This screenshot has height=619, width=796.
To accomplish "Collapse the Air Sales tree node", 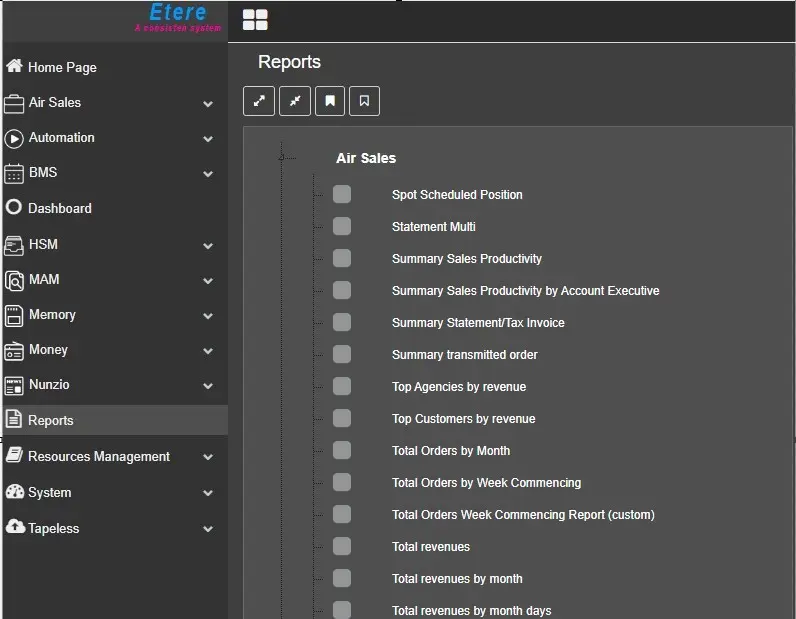I will (x=283, y=157).
